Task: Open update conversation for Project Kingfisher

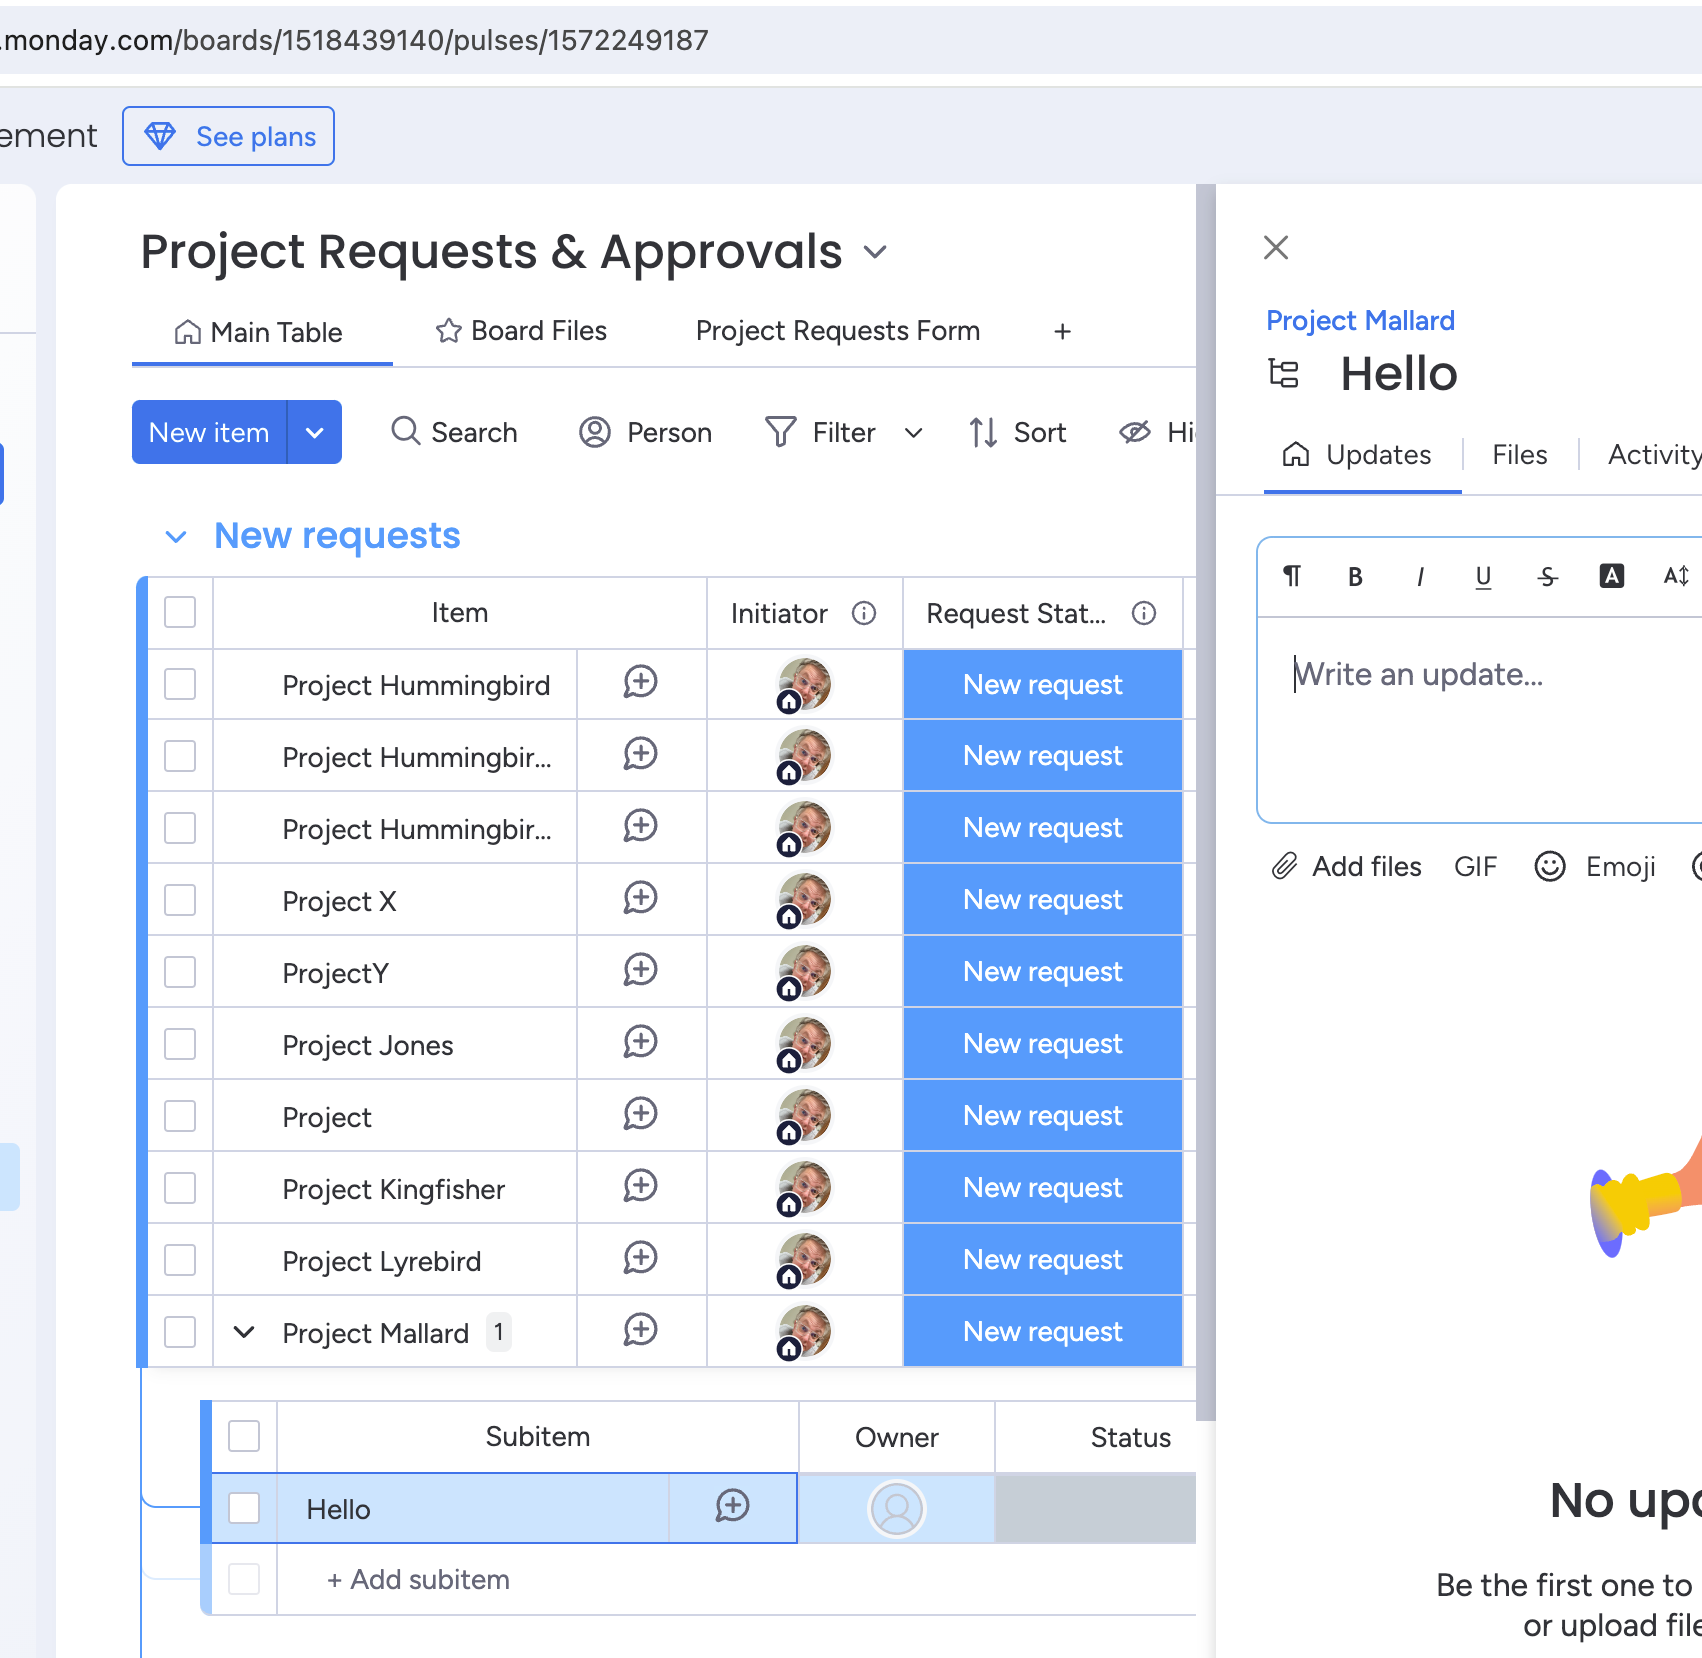Action: coord(640,1188)
